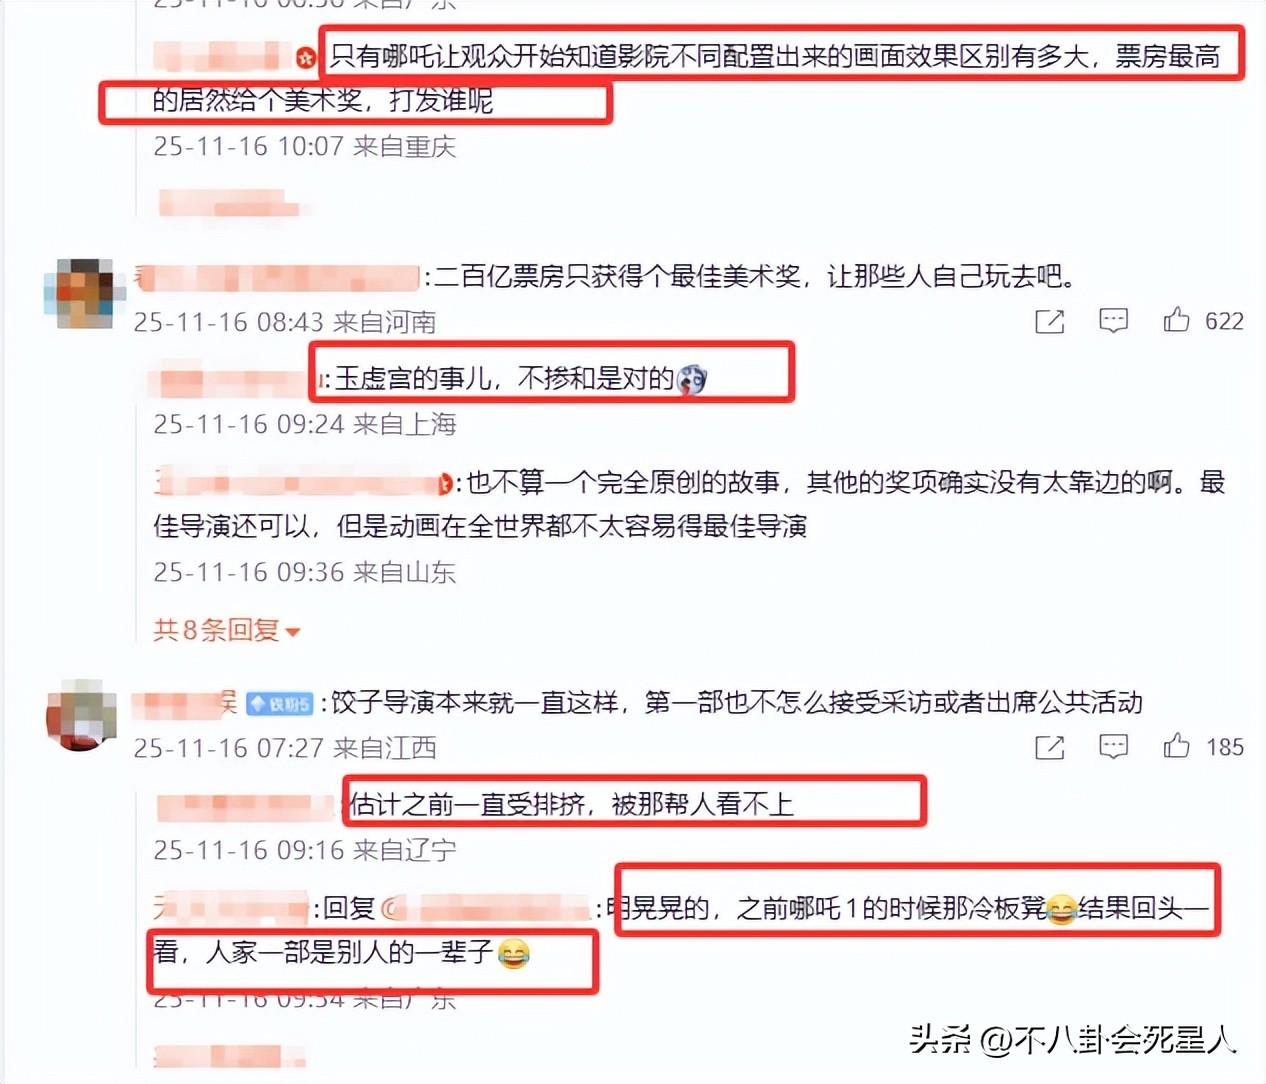Click the 头条 @不八卦会死星人 watermark
Viewport: 1266px width, 1084px height.
1073,1040
